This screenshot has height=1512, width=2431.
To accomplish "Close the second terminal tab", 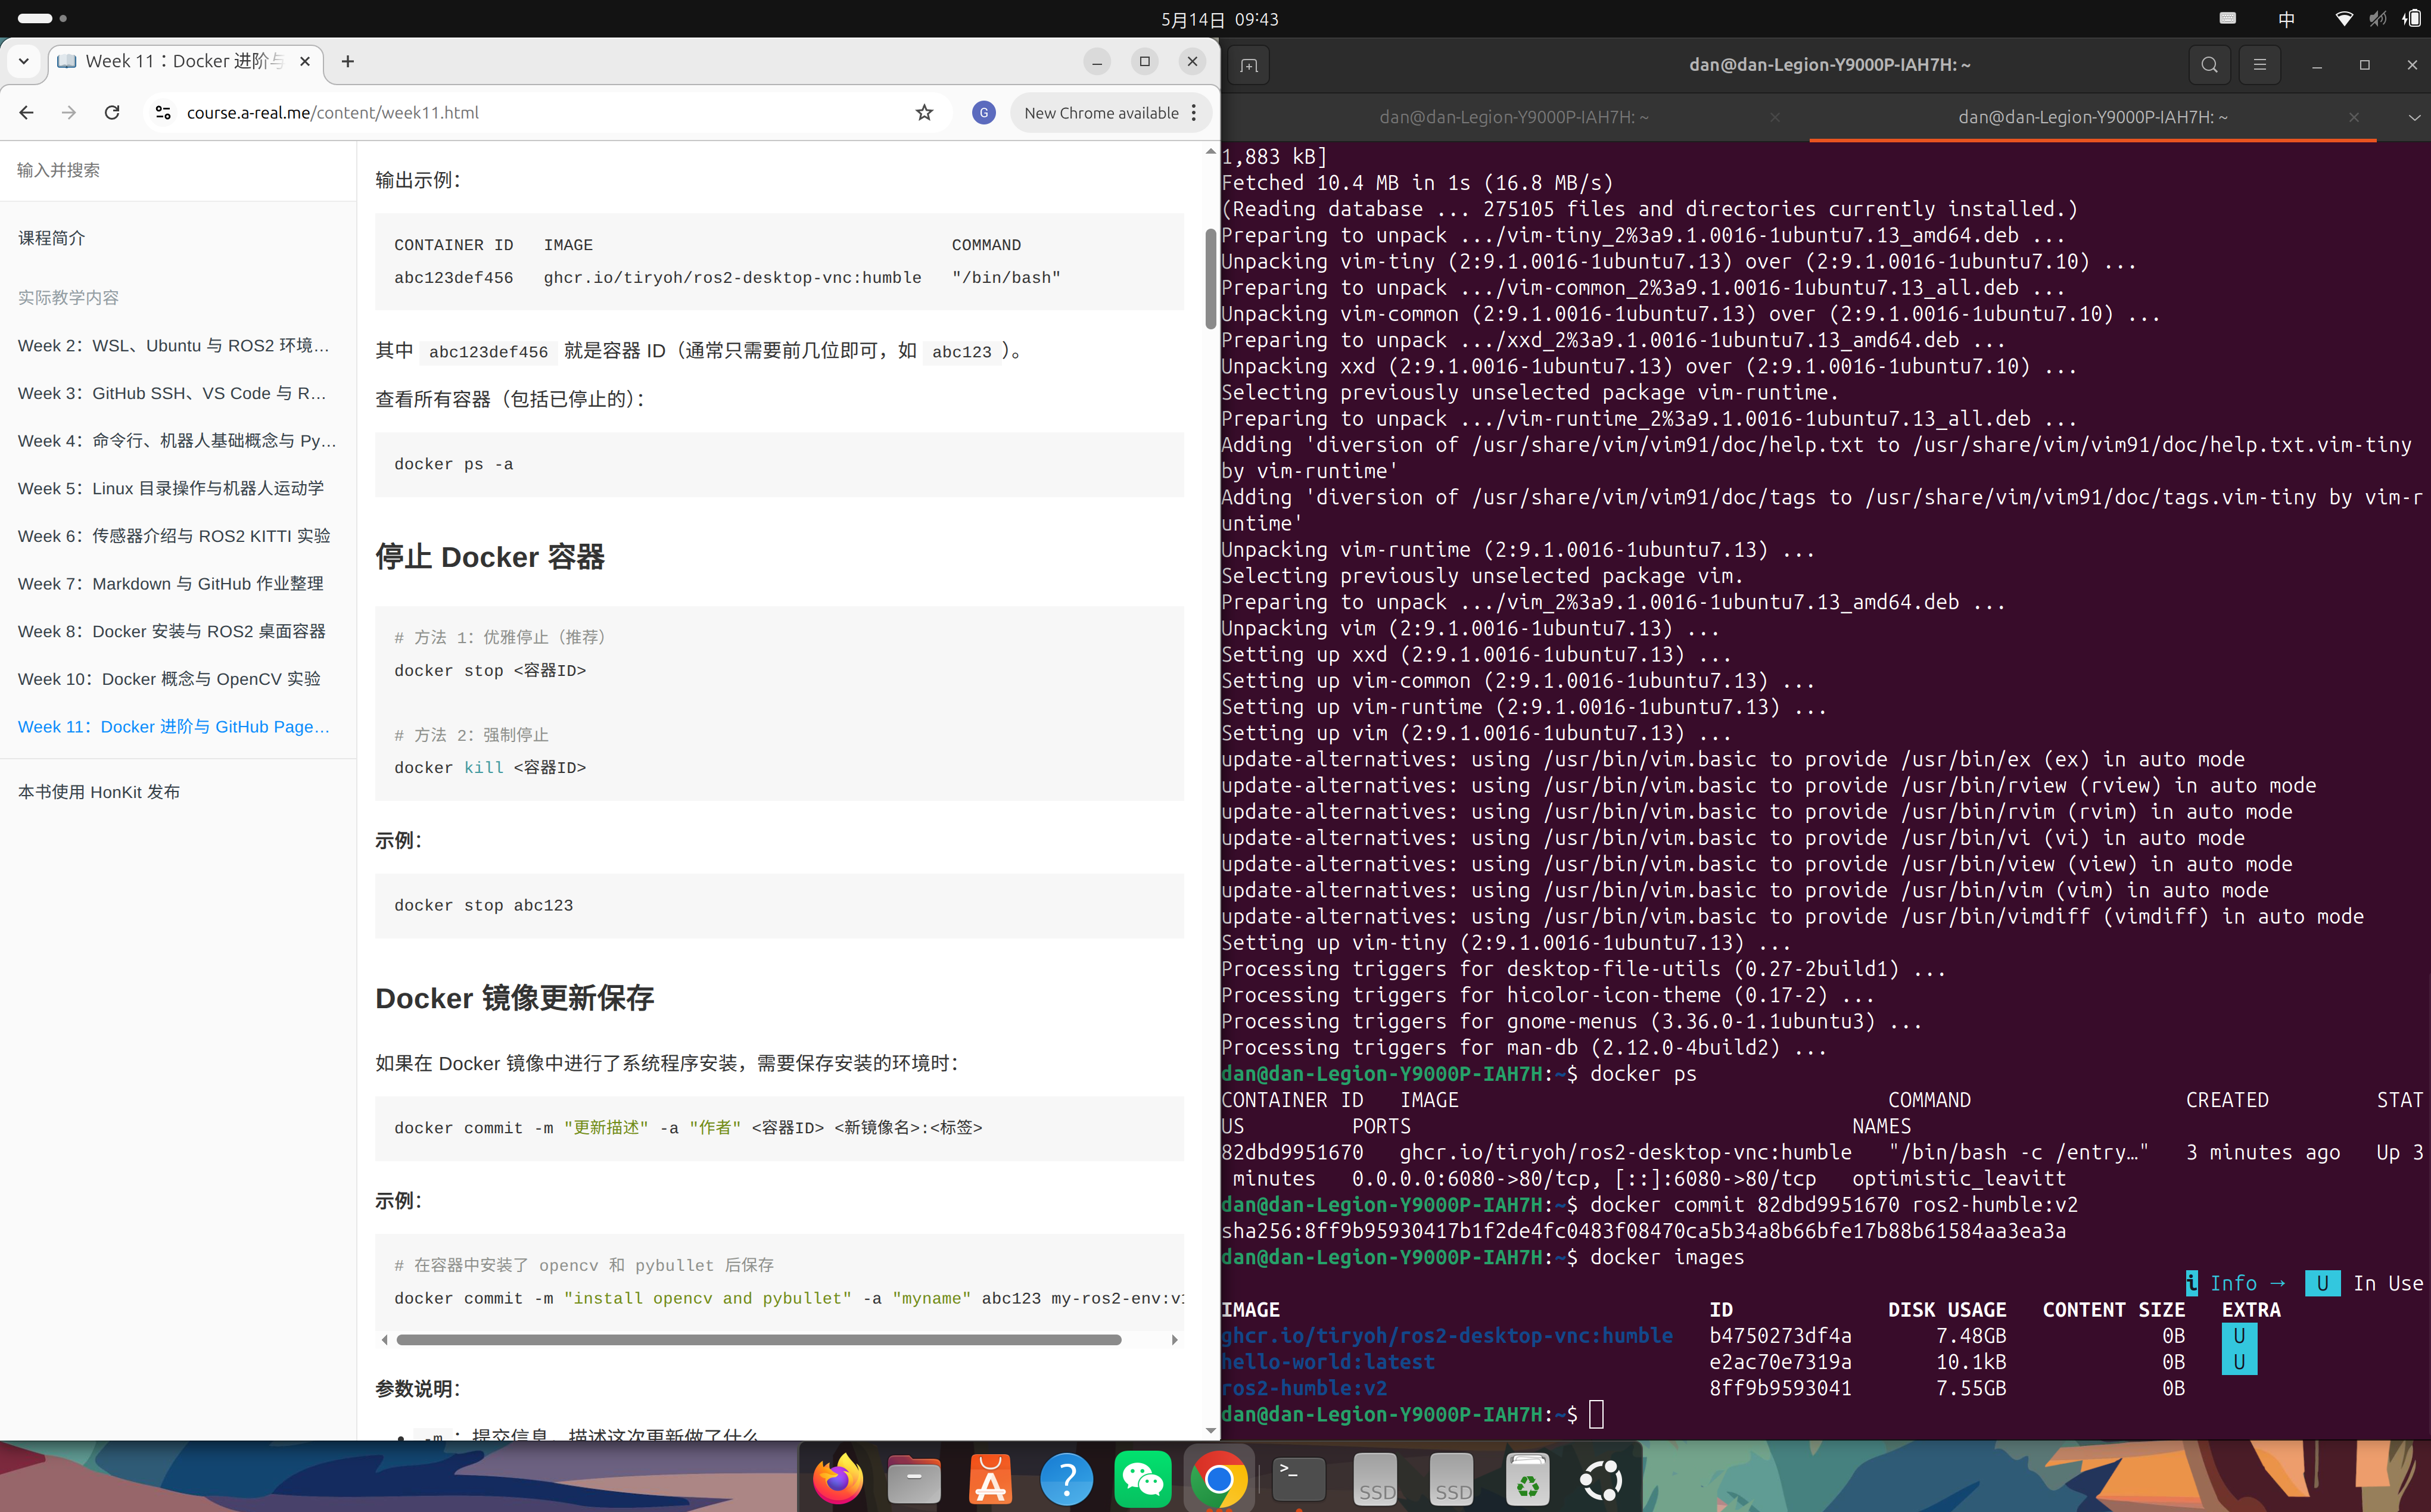I will point(2353,117).
